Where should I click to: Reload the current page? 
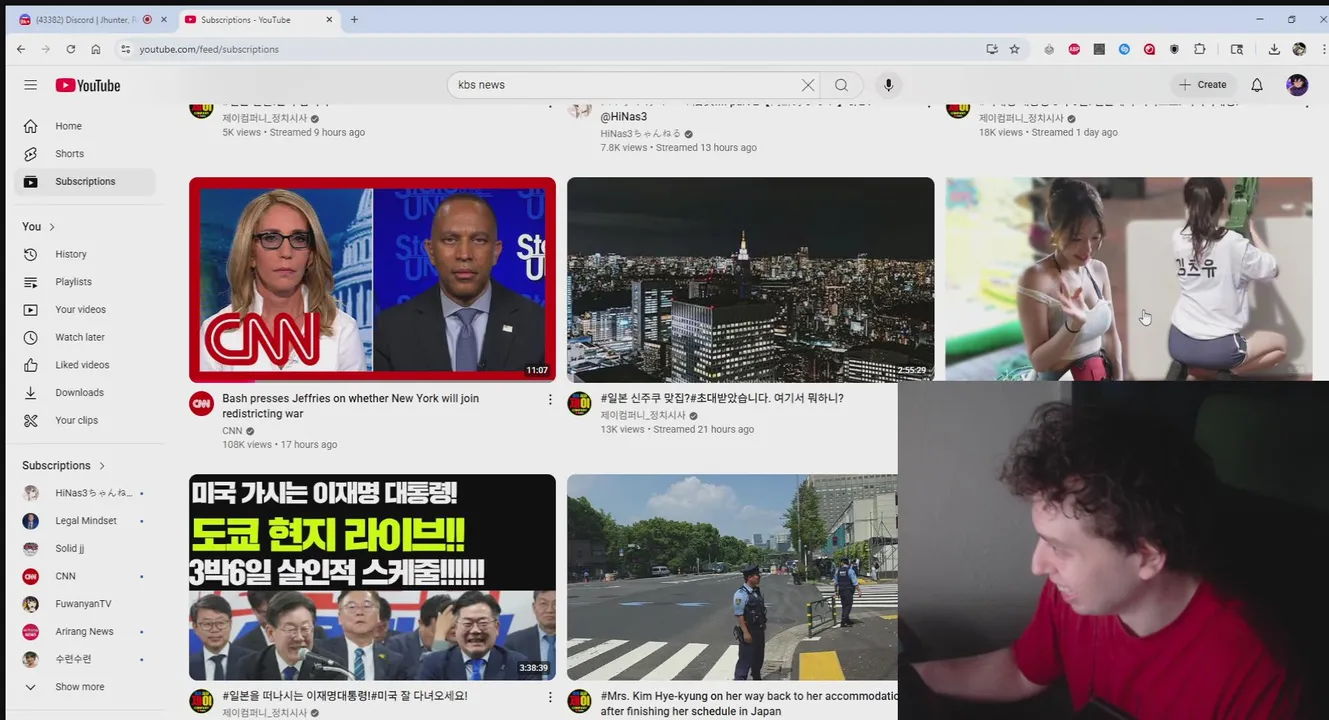pos(71,49)
